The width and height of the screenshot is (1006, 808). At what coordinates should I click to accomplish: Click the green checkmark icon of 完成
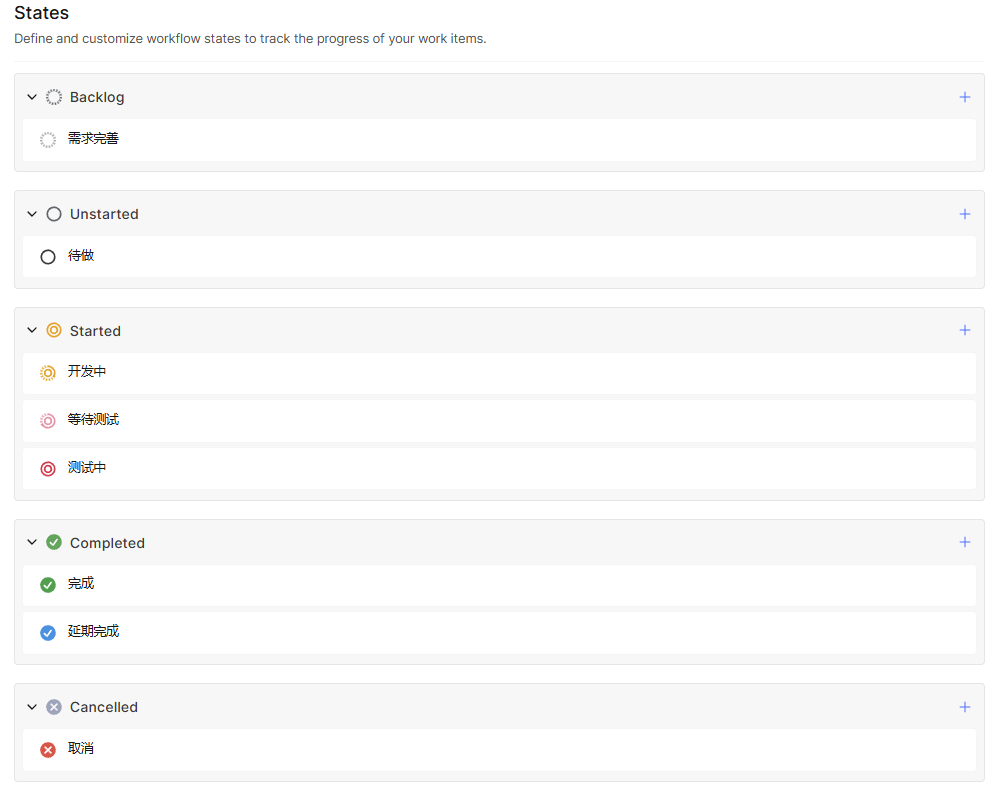click(48, 585)
